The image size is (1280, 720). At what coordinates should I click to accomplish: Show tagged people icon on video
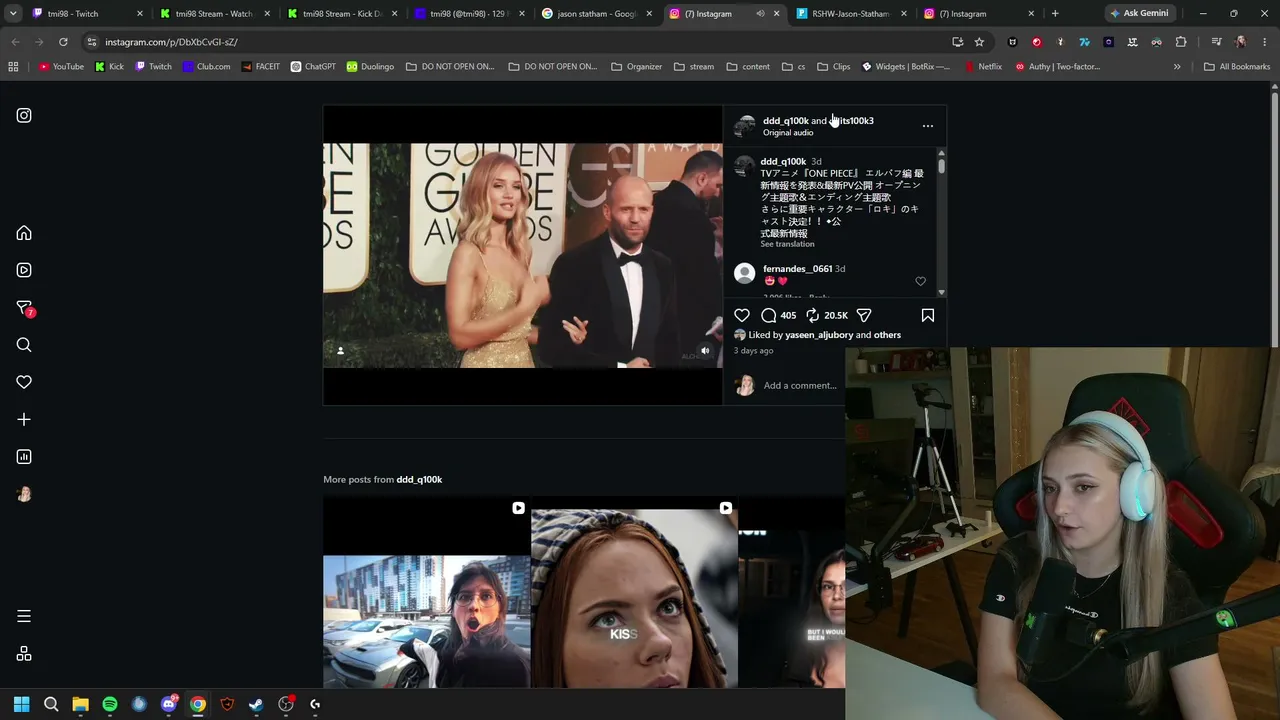point(340,351)
